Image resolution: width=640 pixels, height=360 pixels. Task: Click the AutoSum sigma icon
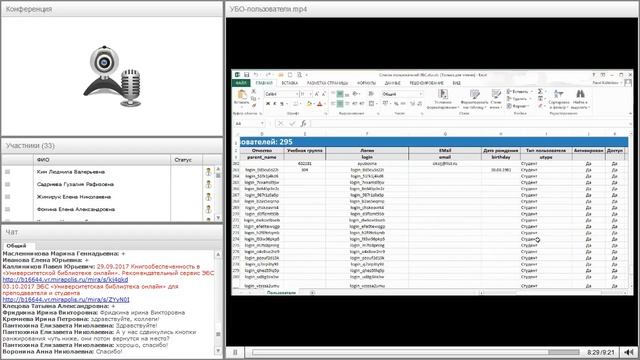(x=540, y=91)
